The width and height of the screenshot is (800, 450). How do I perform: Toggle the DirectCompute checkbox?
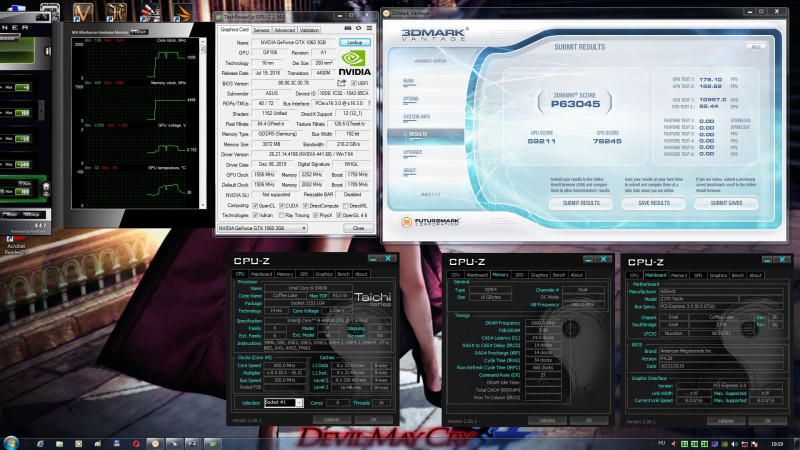306,206
